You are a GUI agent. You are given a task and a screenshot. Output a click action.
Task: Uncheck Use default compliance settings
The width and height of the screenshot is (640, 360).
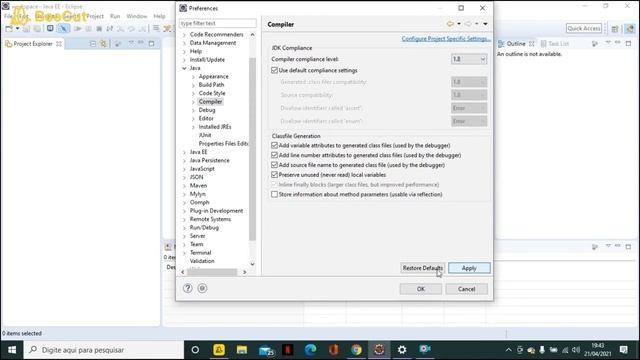[x=274, y=70]
